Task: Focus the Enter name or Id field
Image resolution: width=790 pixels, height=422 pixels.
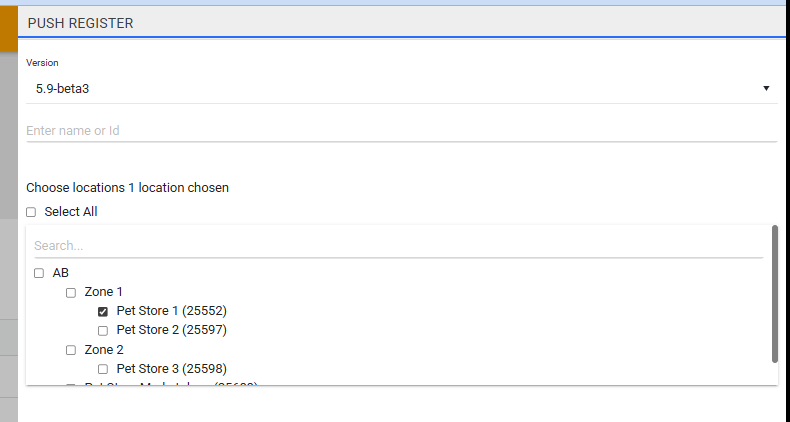Action: 400,130
